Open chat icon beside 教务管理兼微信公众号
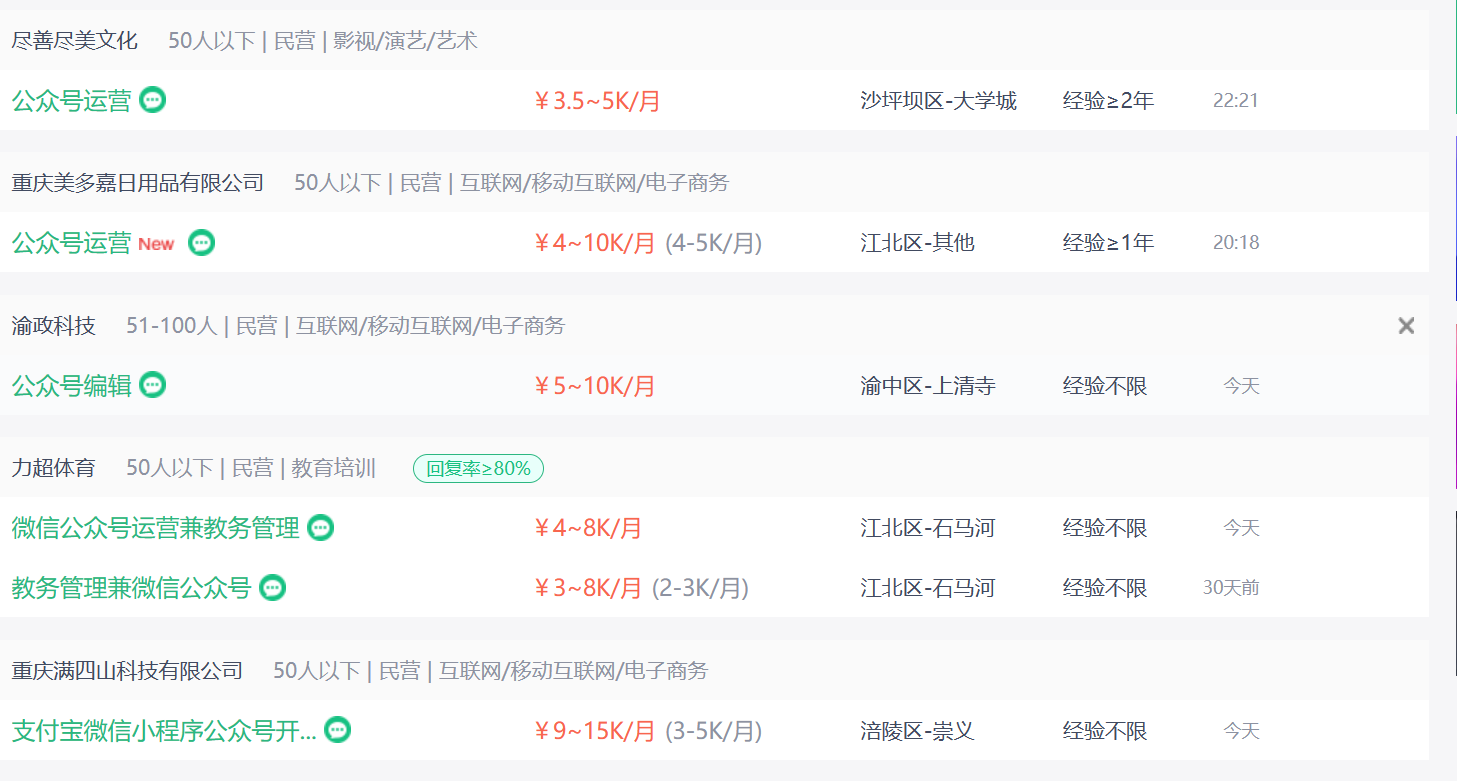The image size is (1457, 781). pos(272,588)
